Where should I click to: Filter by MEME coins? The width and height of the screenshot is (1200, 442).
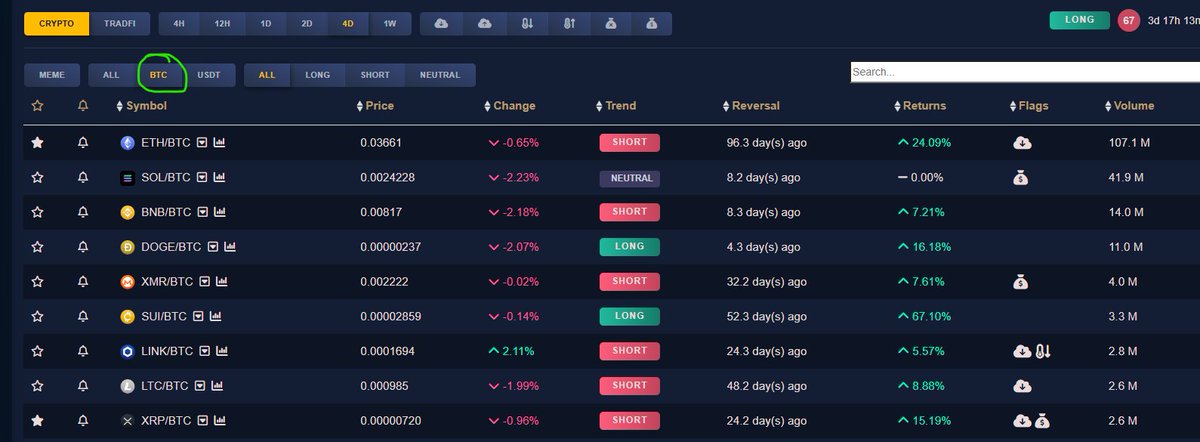(52, 75)
